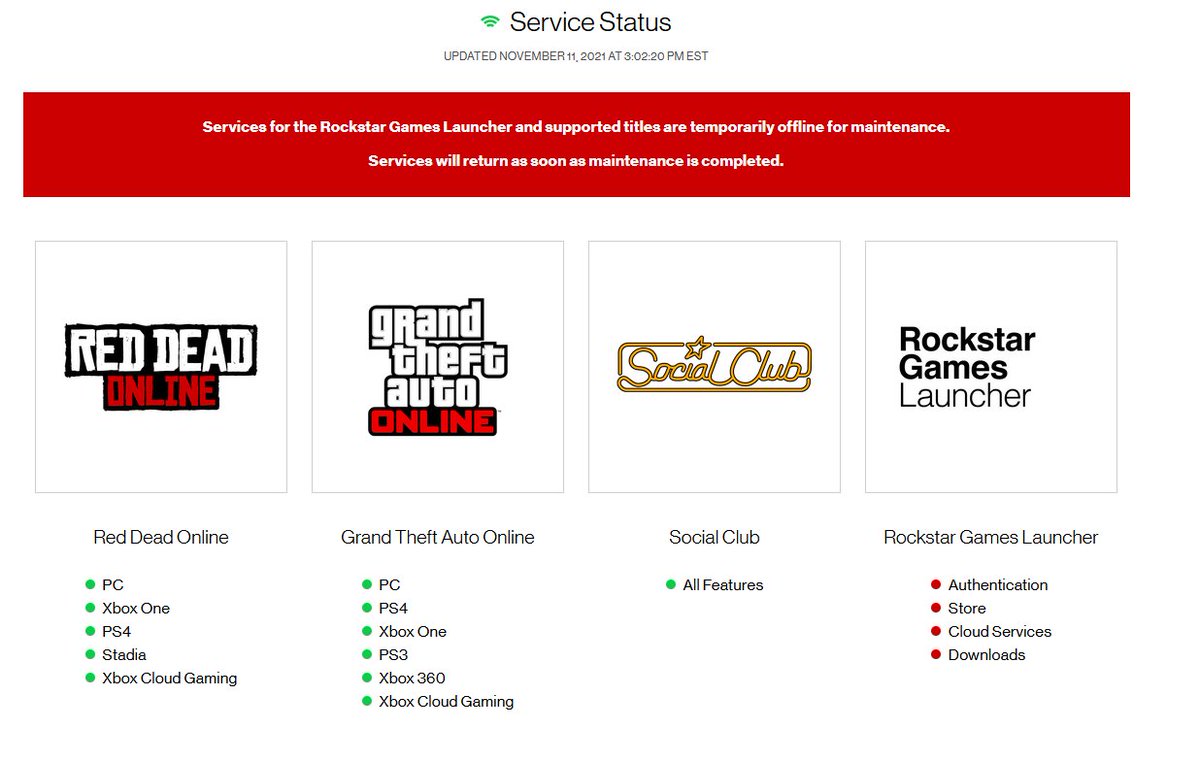The width and height of the screenshot is (1200, 762).
Task: Click the red status dot beside Store
Action: 936,607
